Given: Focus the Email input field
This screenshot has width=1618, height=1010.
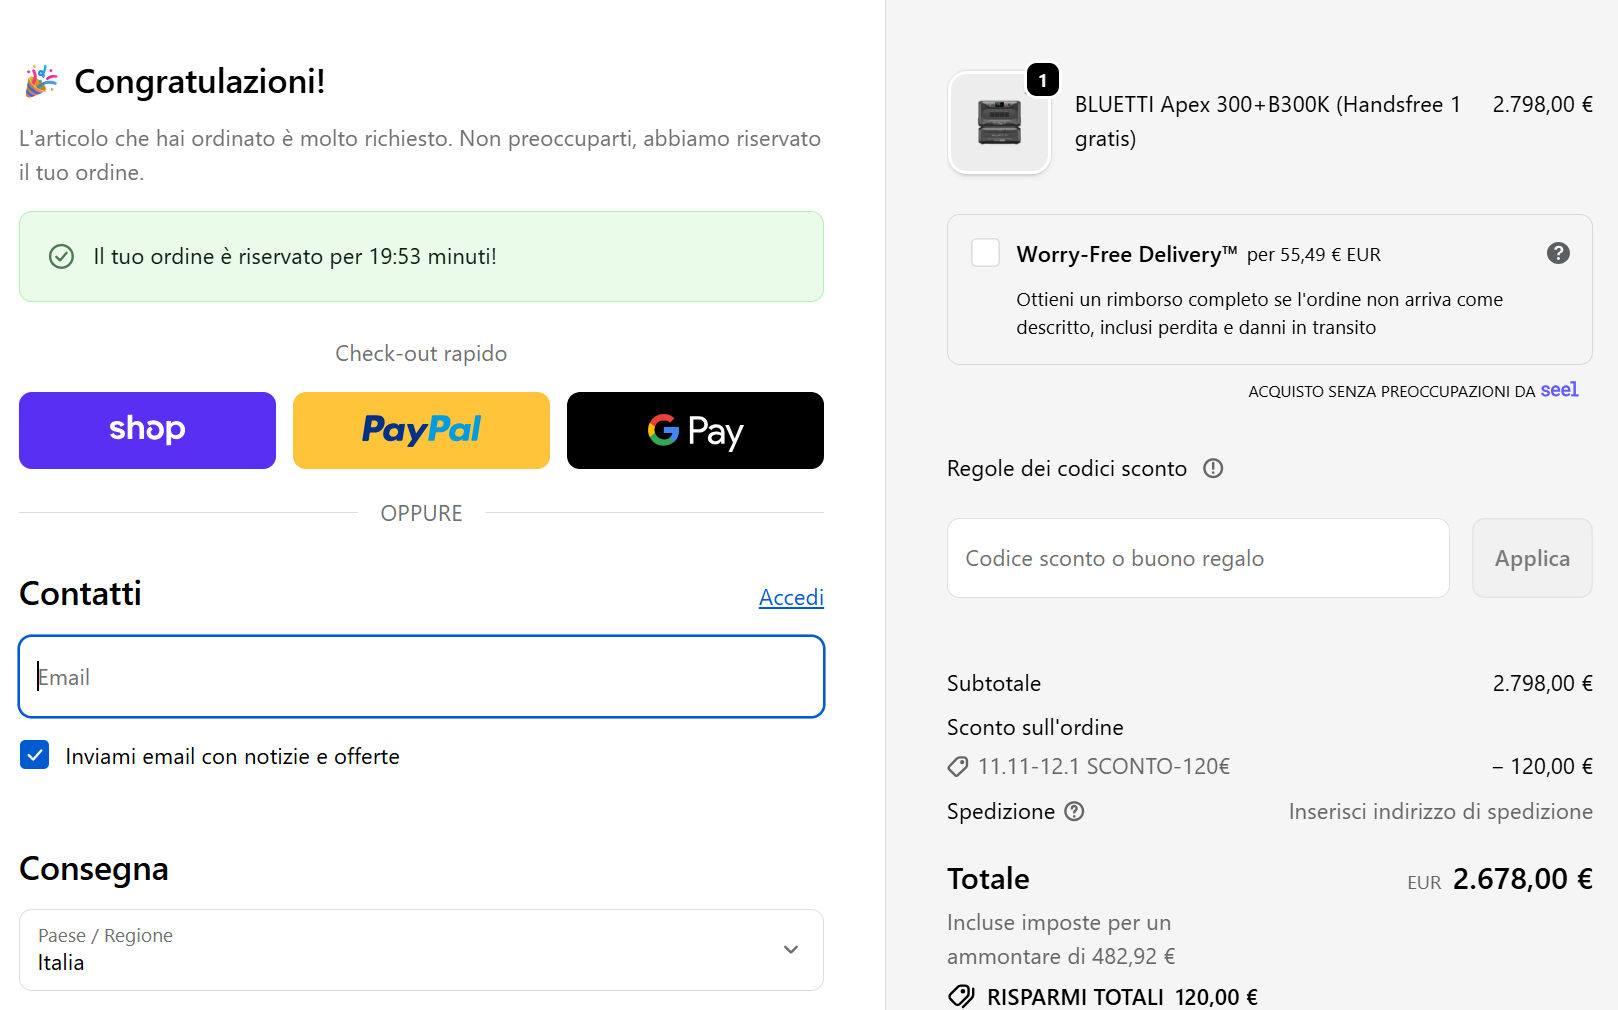Looking at the screenshot, I should click(421, 677).
